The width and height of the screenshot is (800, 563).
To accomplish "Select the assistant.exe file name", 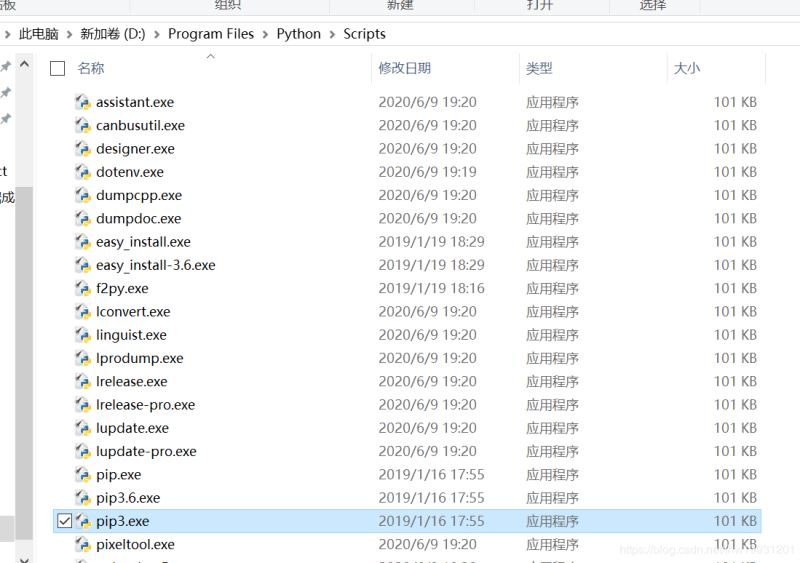I will tap(135, 102).
